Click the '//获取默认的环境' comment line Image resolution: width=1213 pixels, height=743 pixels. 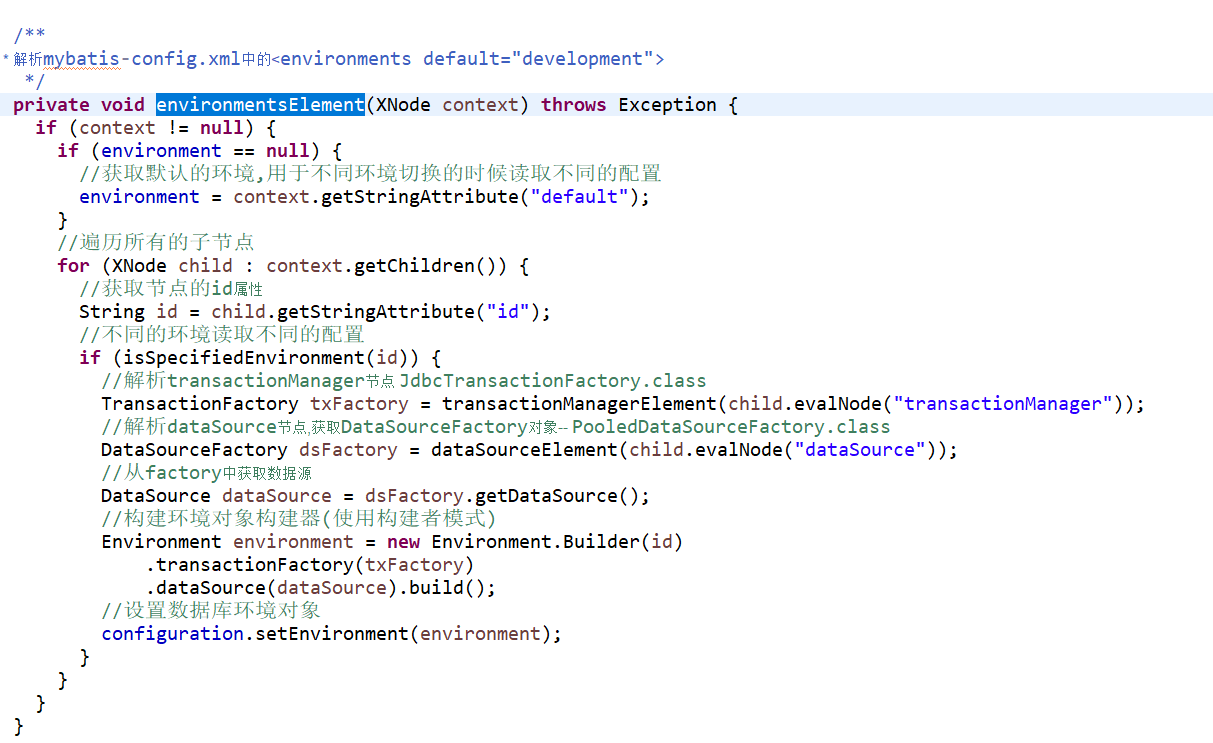(x=370, y=174)
